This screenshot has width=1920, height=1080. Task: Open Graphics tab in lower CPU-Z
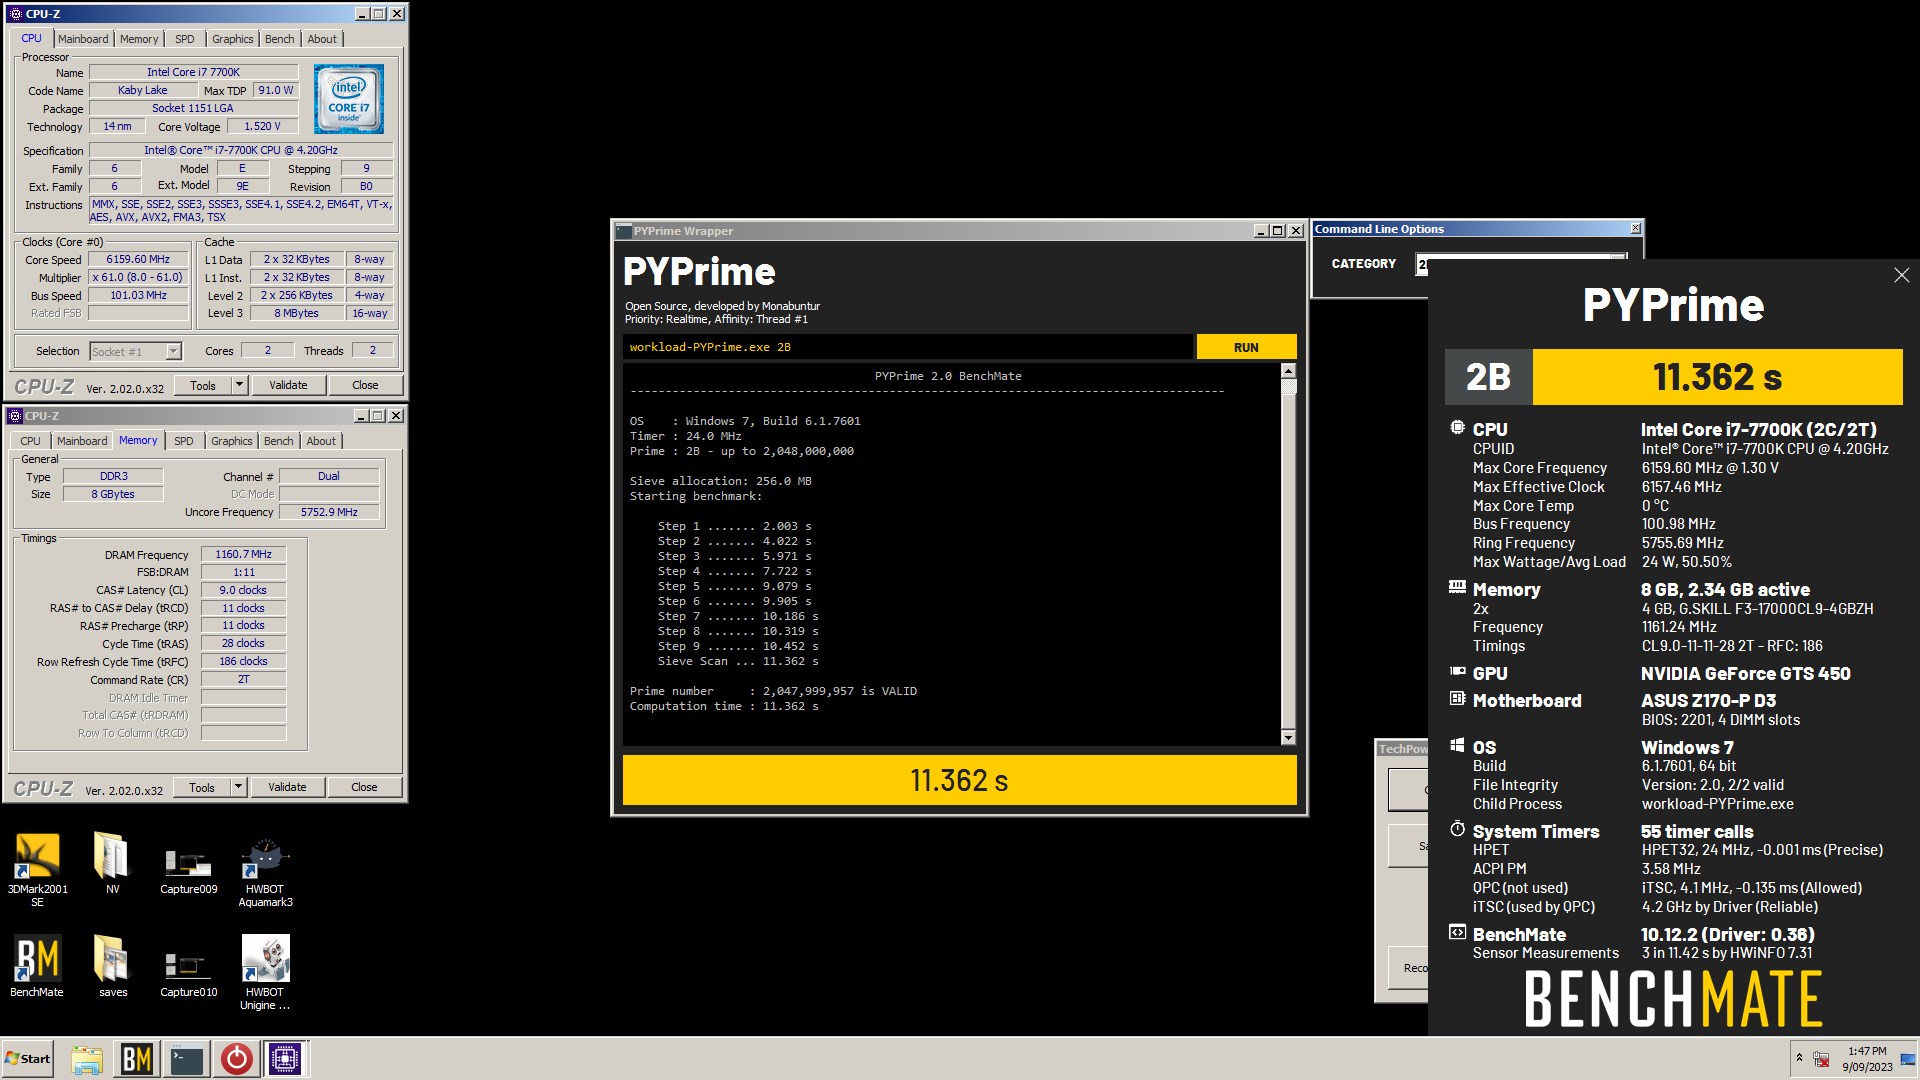231,441
